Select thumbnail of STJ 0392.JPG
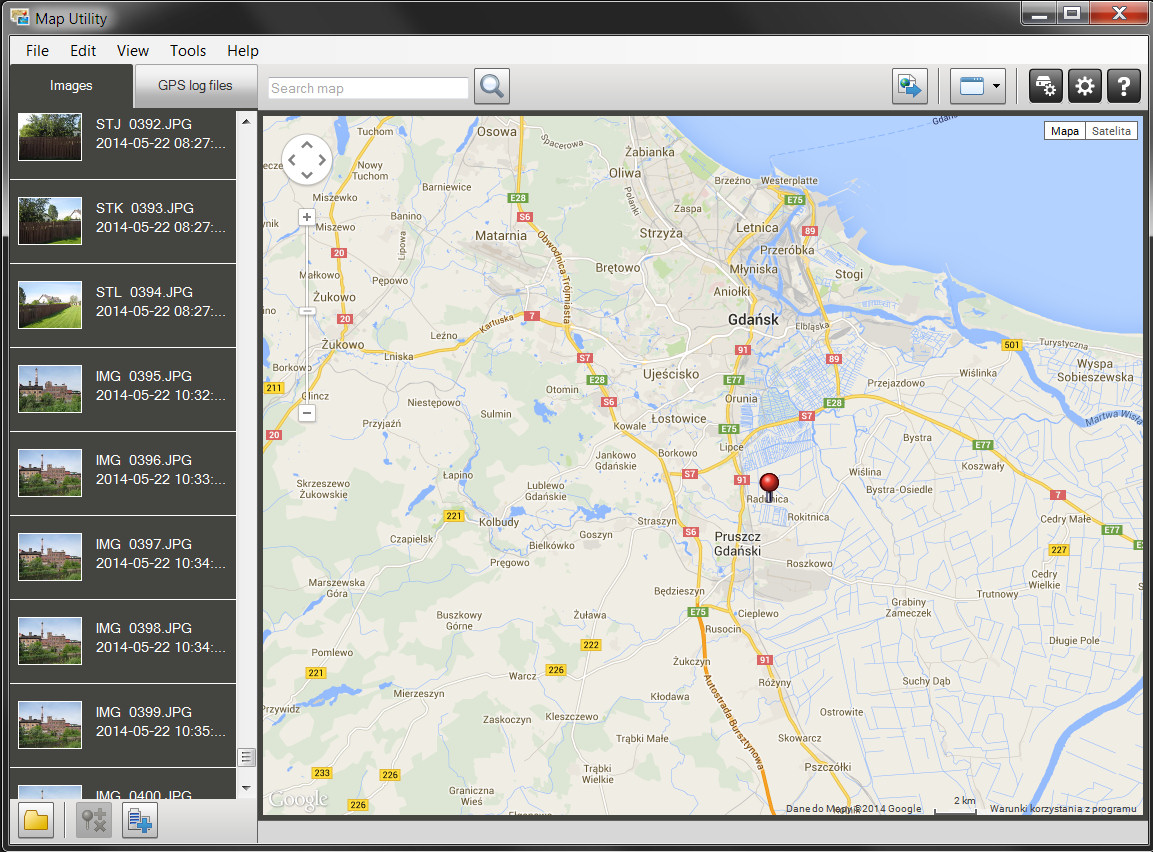The image size is (1153, 852). [50, 137]
